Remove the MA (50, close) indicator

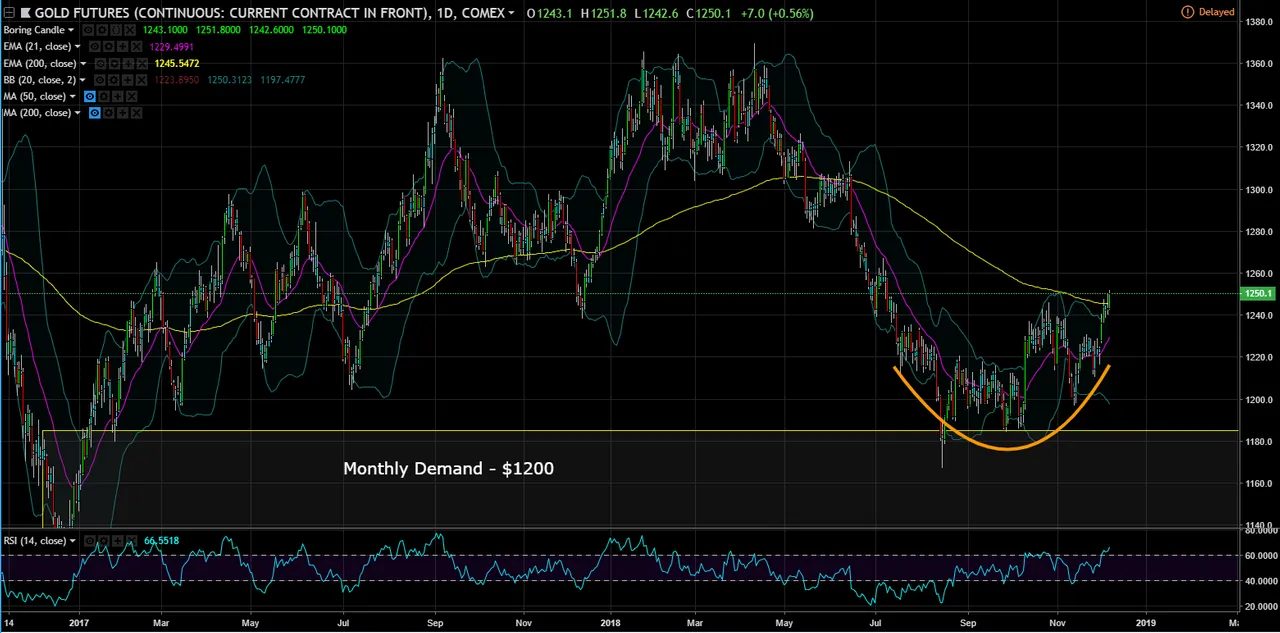pyautogui.click(x=132, y=96)
